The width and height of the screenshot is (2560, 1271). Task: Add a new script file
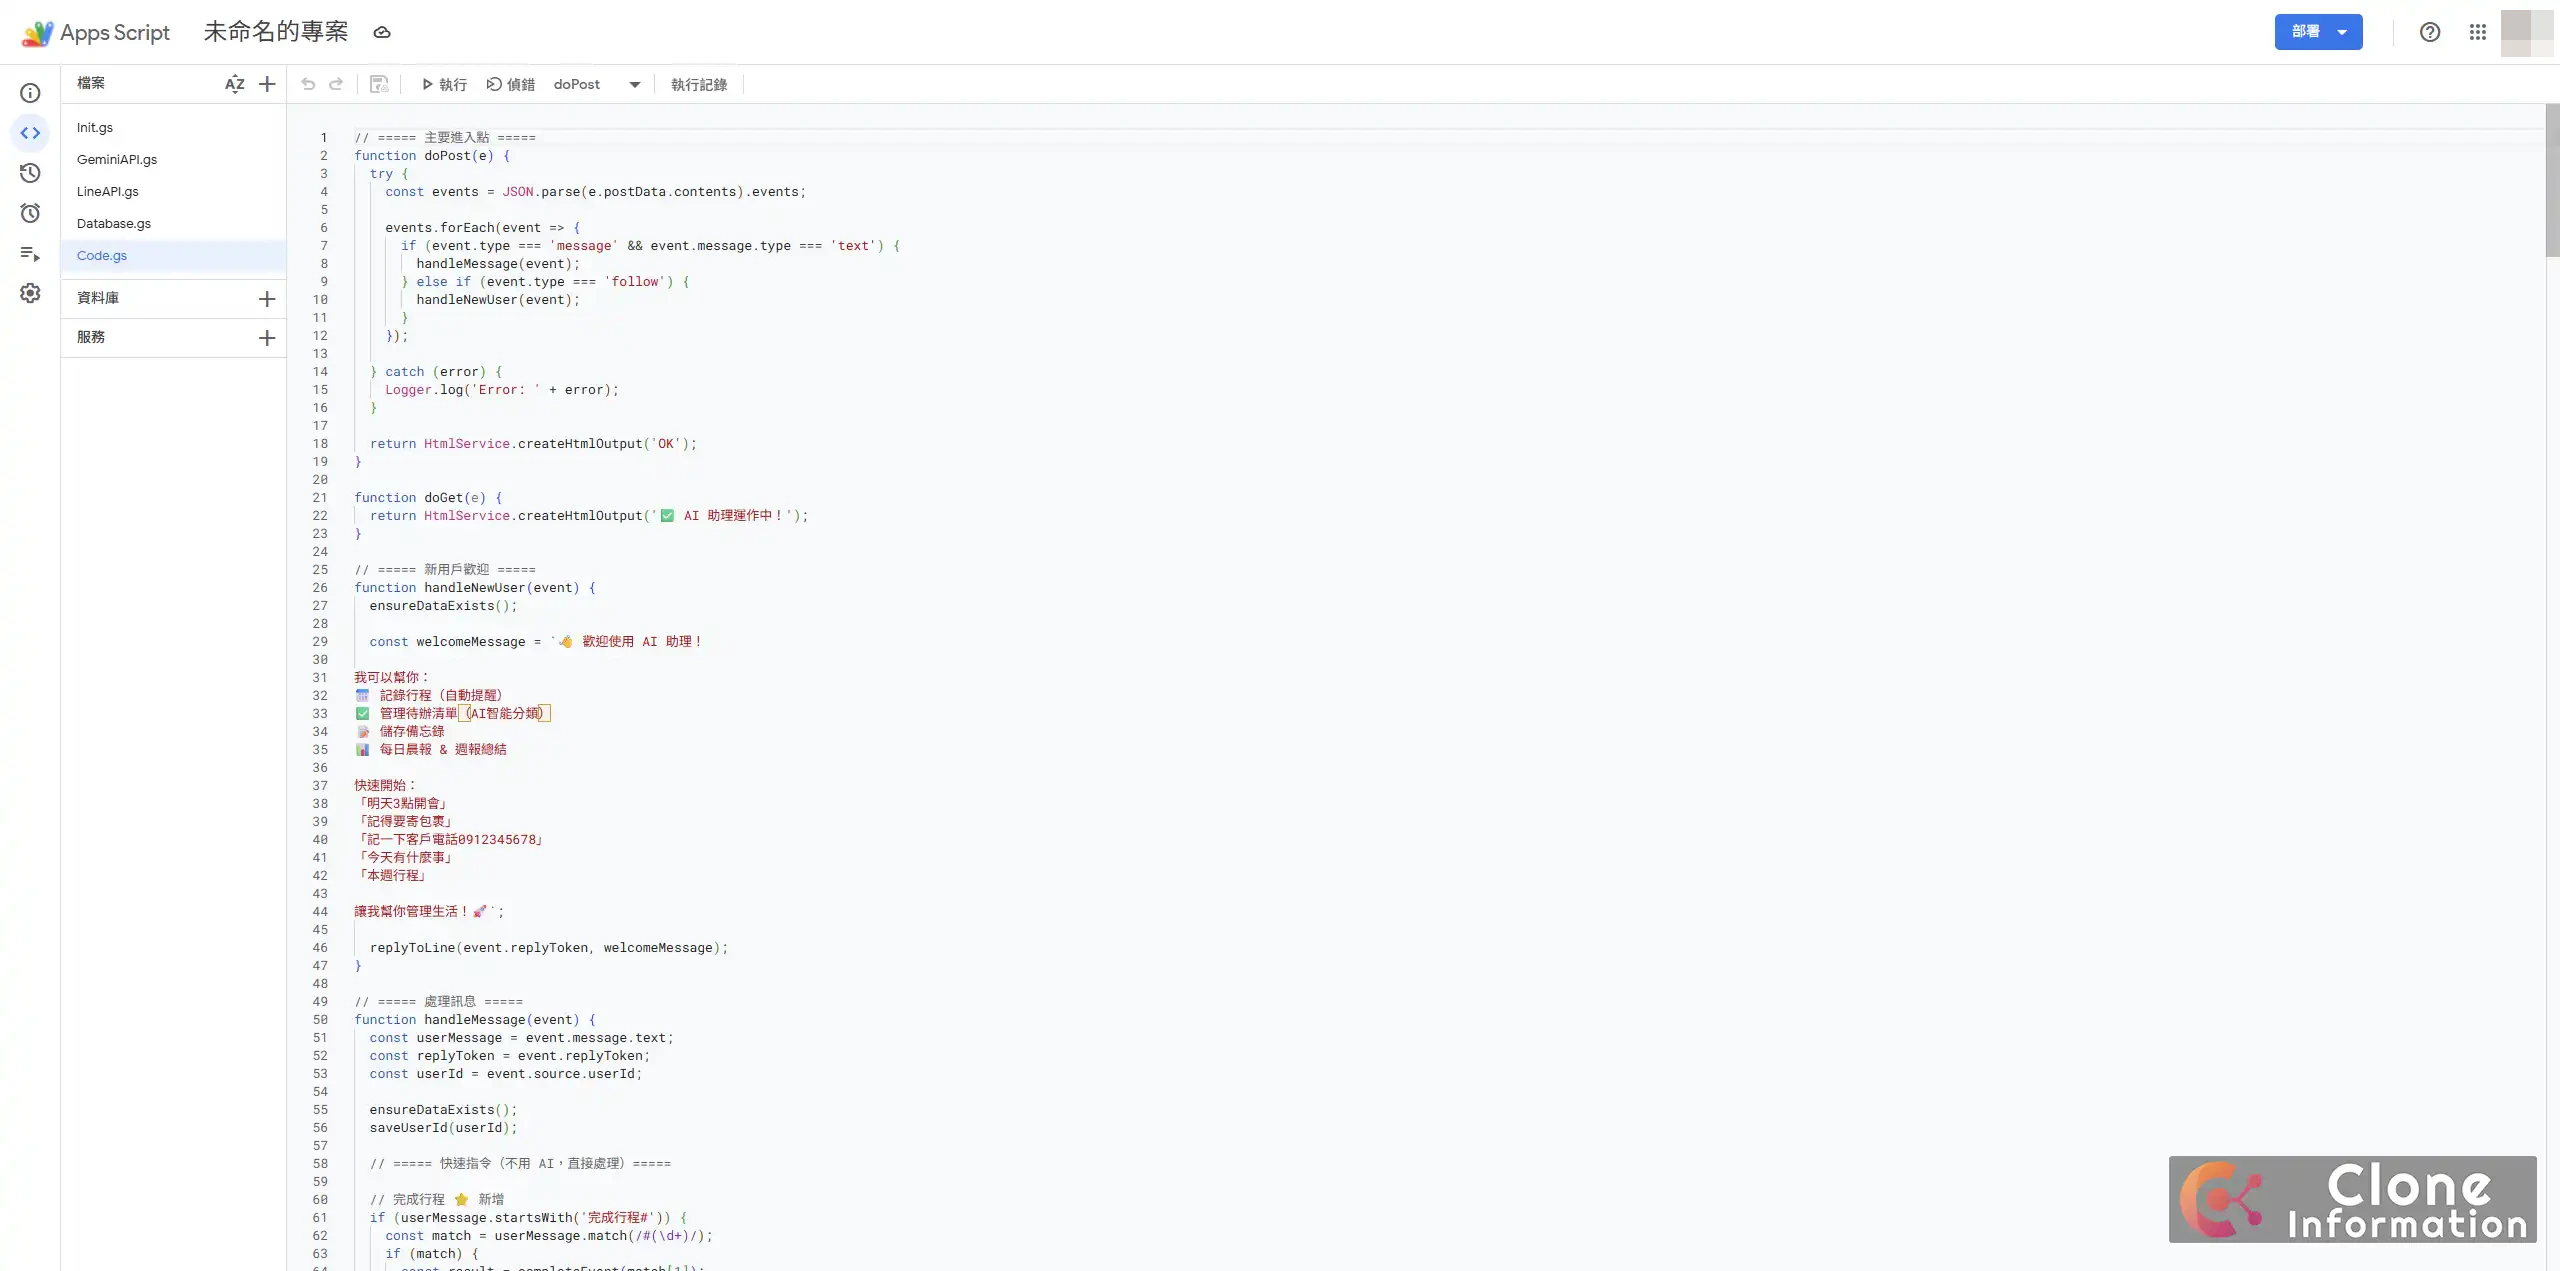[x=266, y=84]
